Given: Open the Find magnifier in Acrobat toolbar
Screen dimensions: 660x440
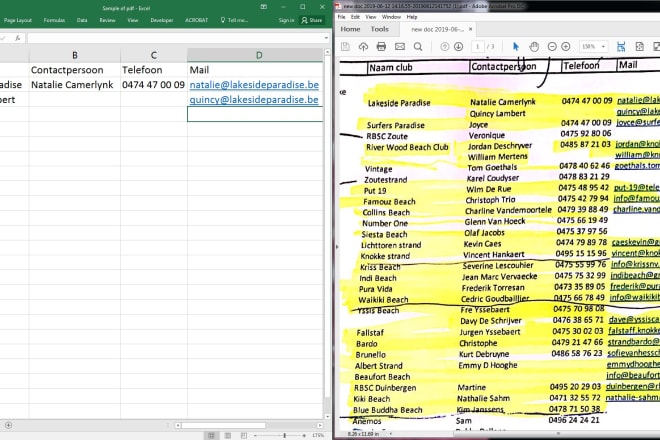Looking at the screenshot, I should pos(418,46).
